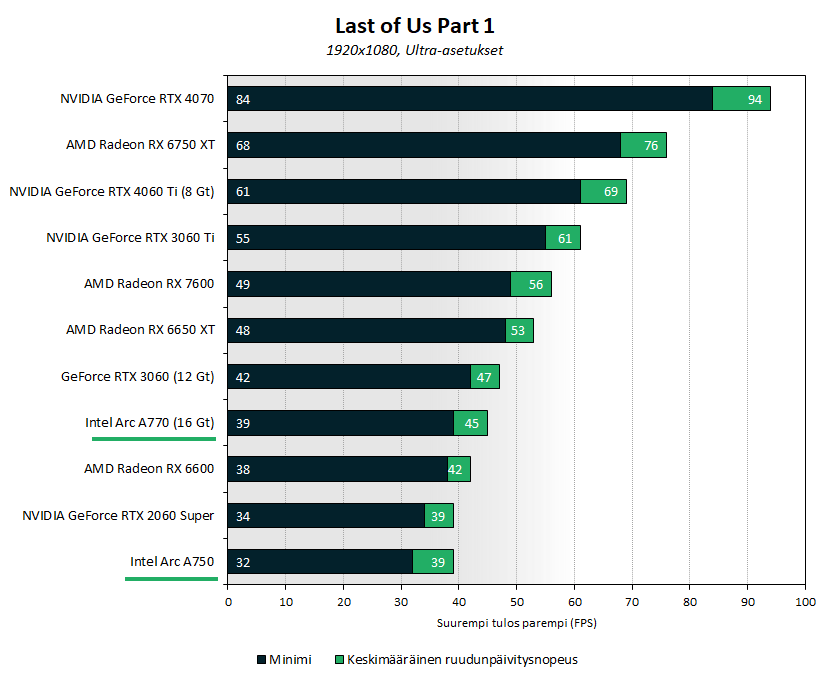Click the Arc A770 average value 45

(x=472, y=424)
